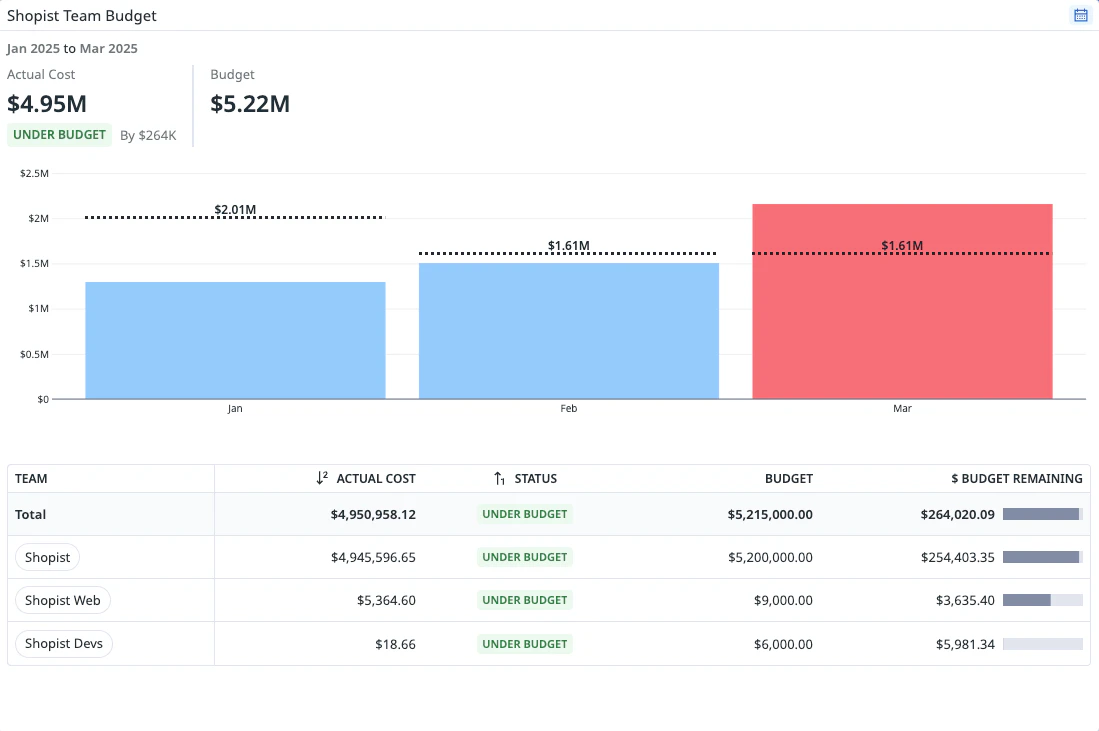Click Shopist Web actual cost $5,364.60
Image resolution: width=1099 pixels, height=731 pixels.
pos(386,600)
